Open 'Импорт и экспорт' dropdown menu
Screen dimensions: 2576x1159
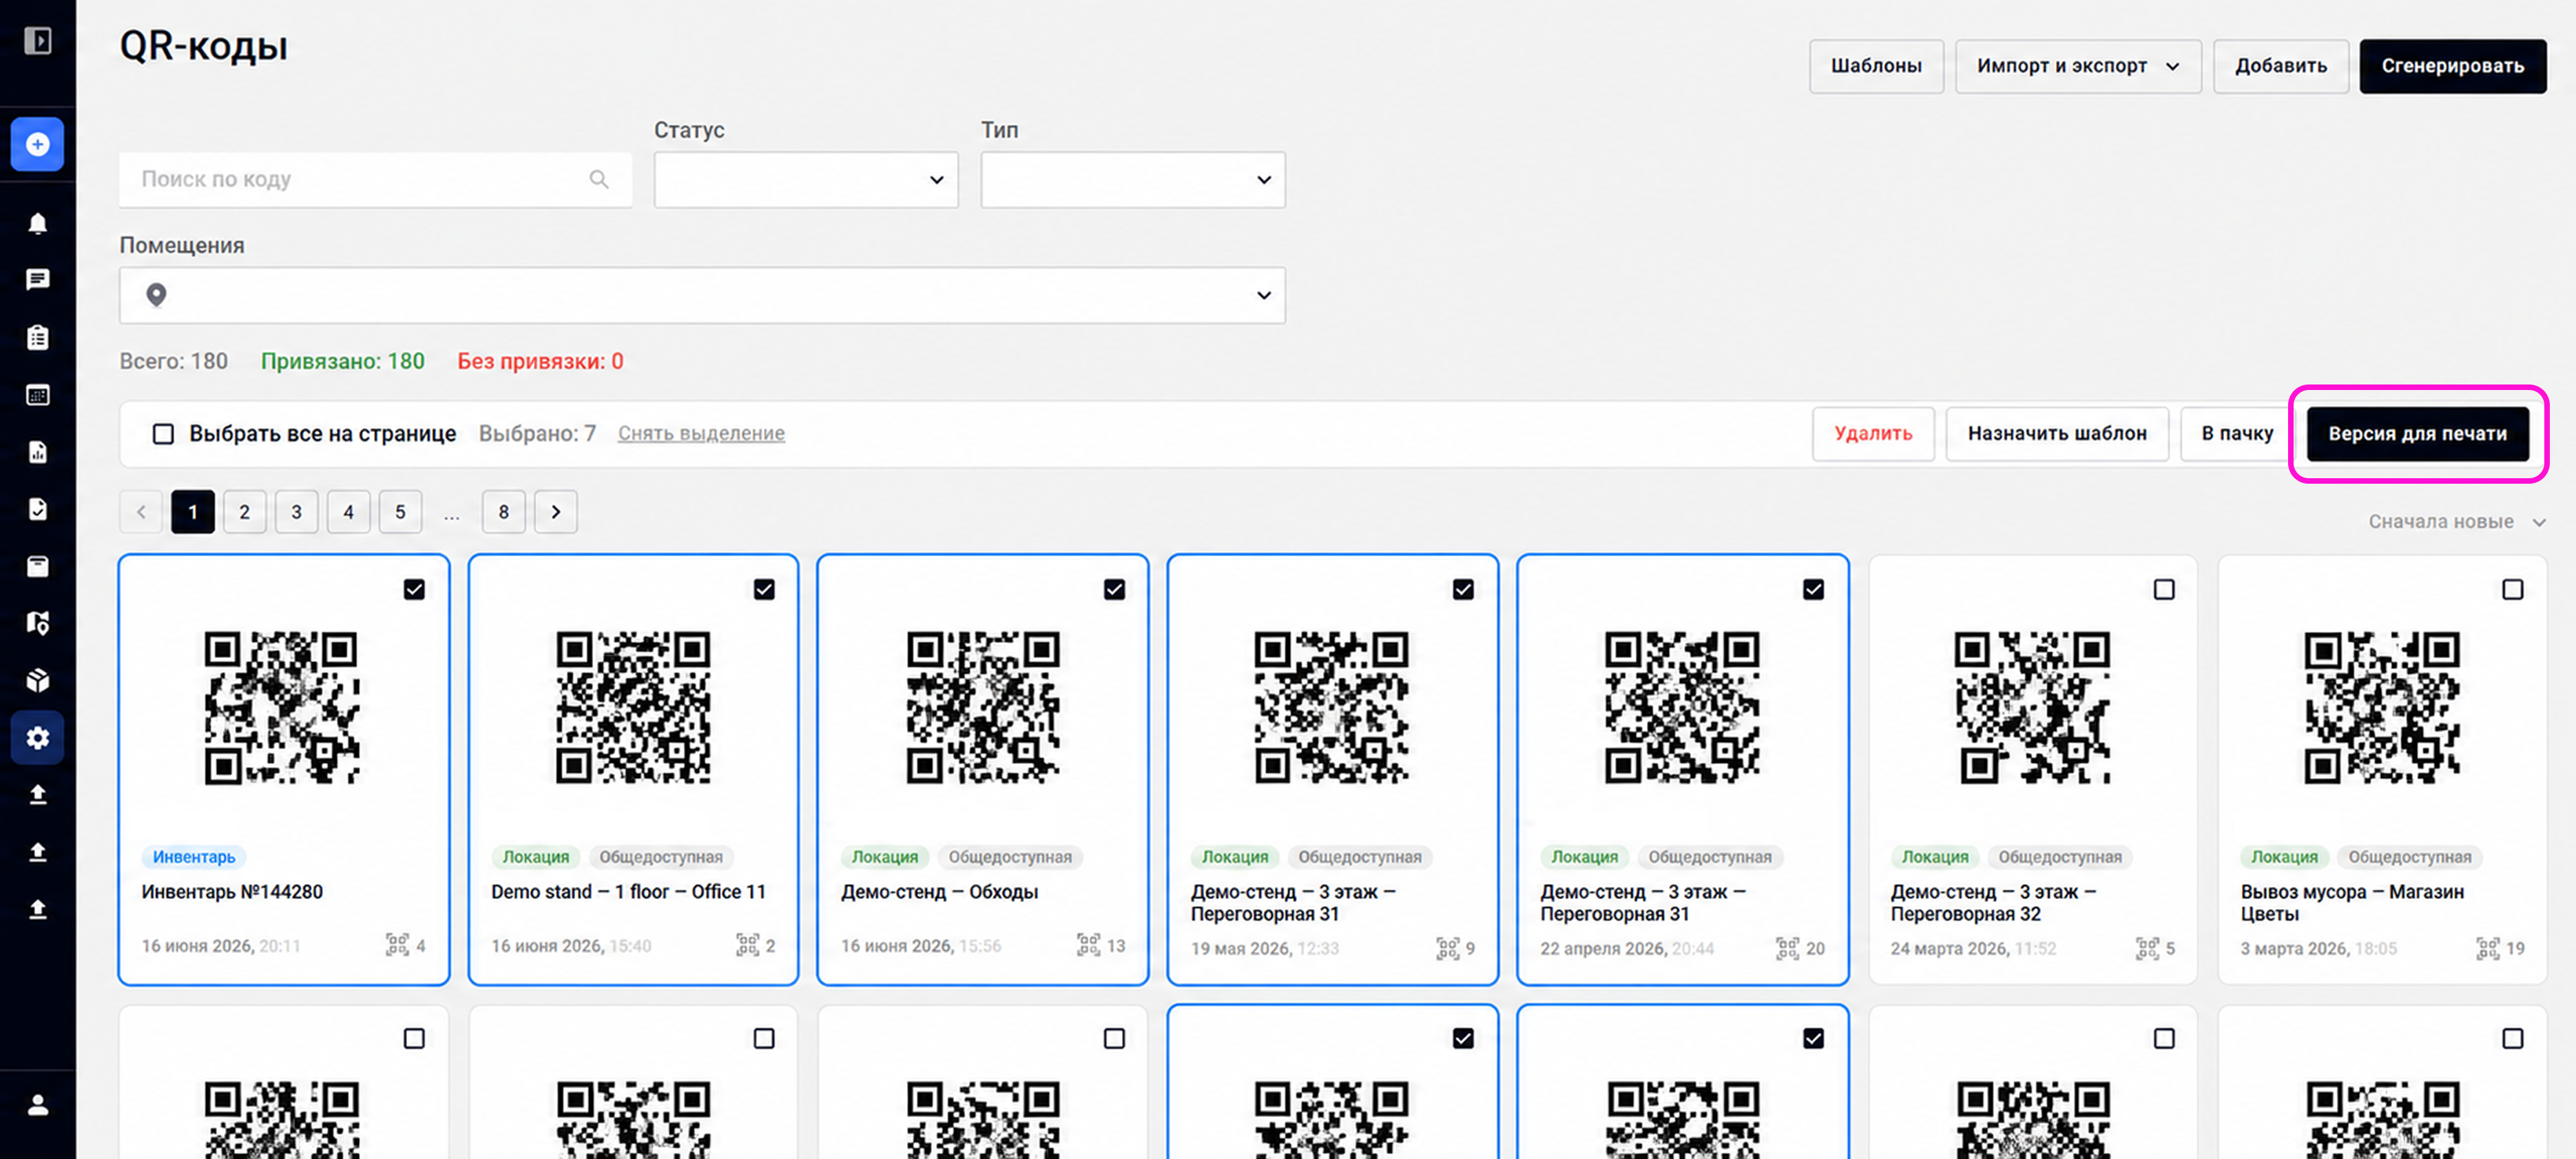(2078, 66)
